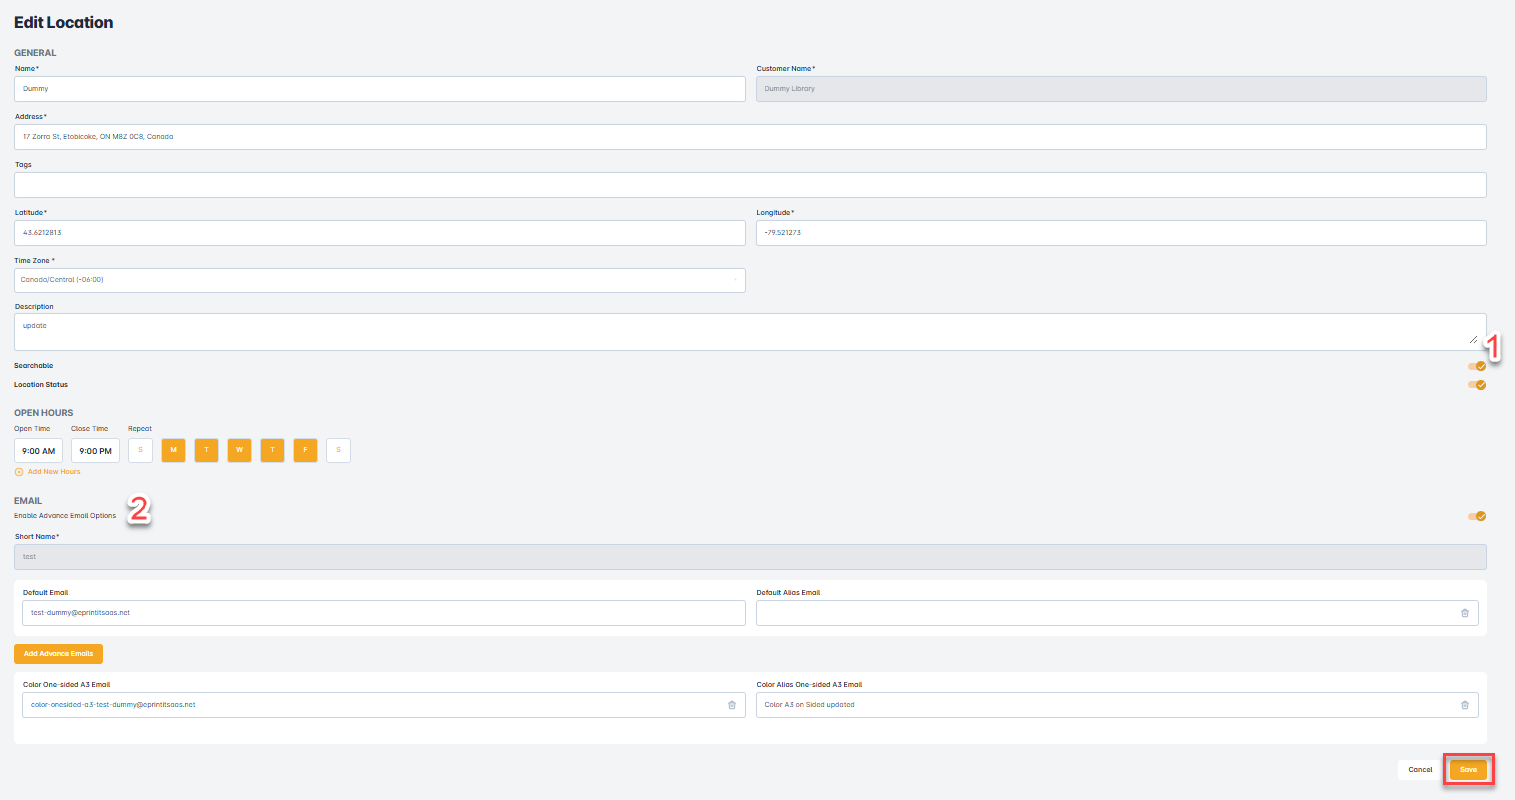Screen dimensions: 1515x800
Task: Click the Add Advance Emails button
Action: 58,654
